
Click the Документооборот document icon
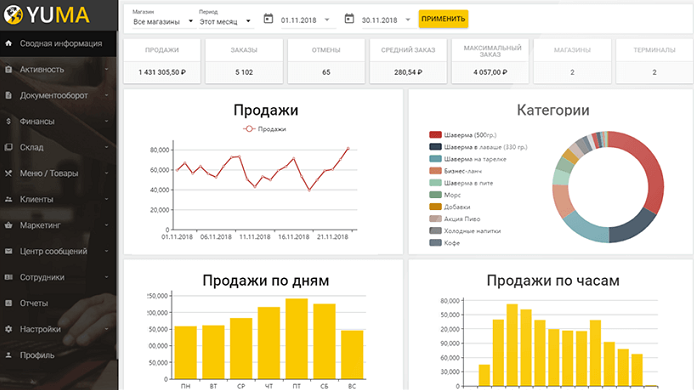pyautogui.click(x=8, y=95)
